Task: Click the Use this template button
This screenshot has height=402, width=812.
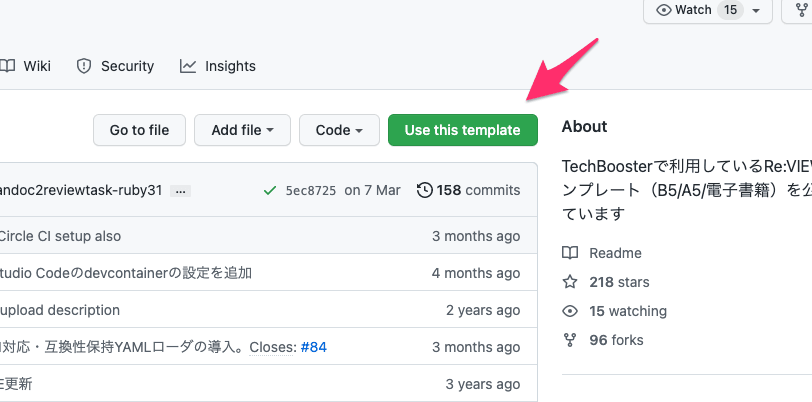Action: [462, 130]
